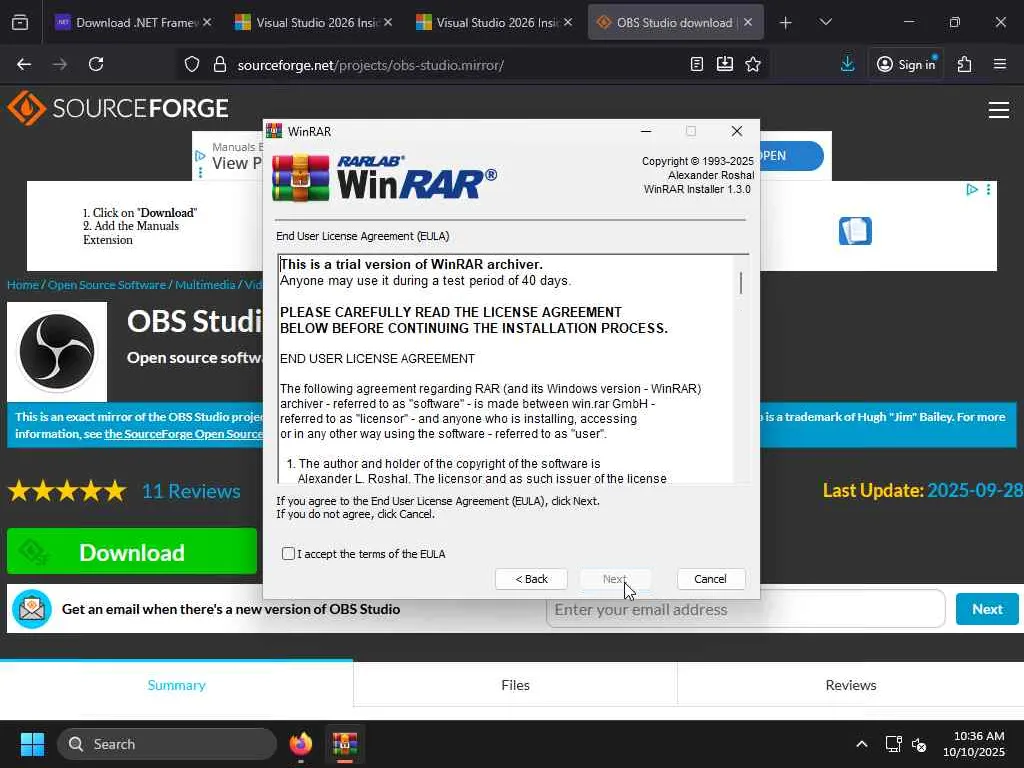This screenshot has height=768, width=1024.
Task: Click the blue Next email subscribe button
Action: [987, 609]
